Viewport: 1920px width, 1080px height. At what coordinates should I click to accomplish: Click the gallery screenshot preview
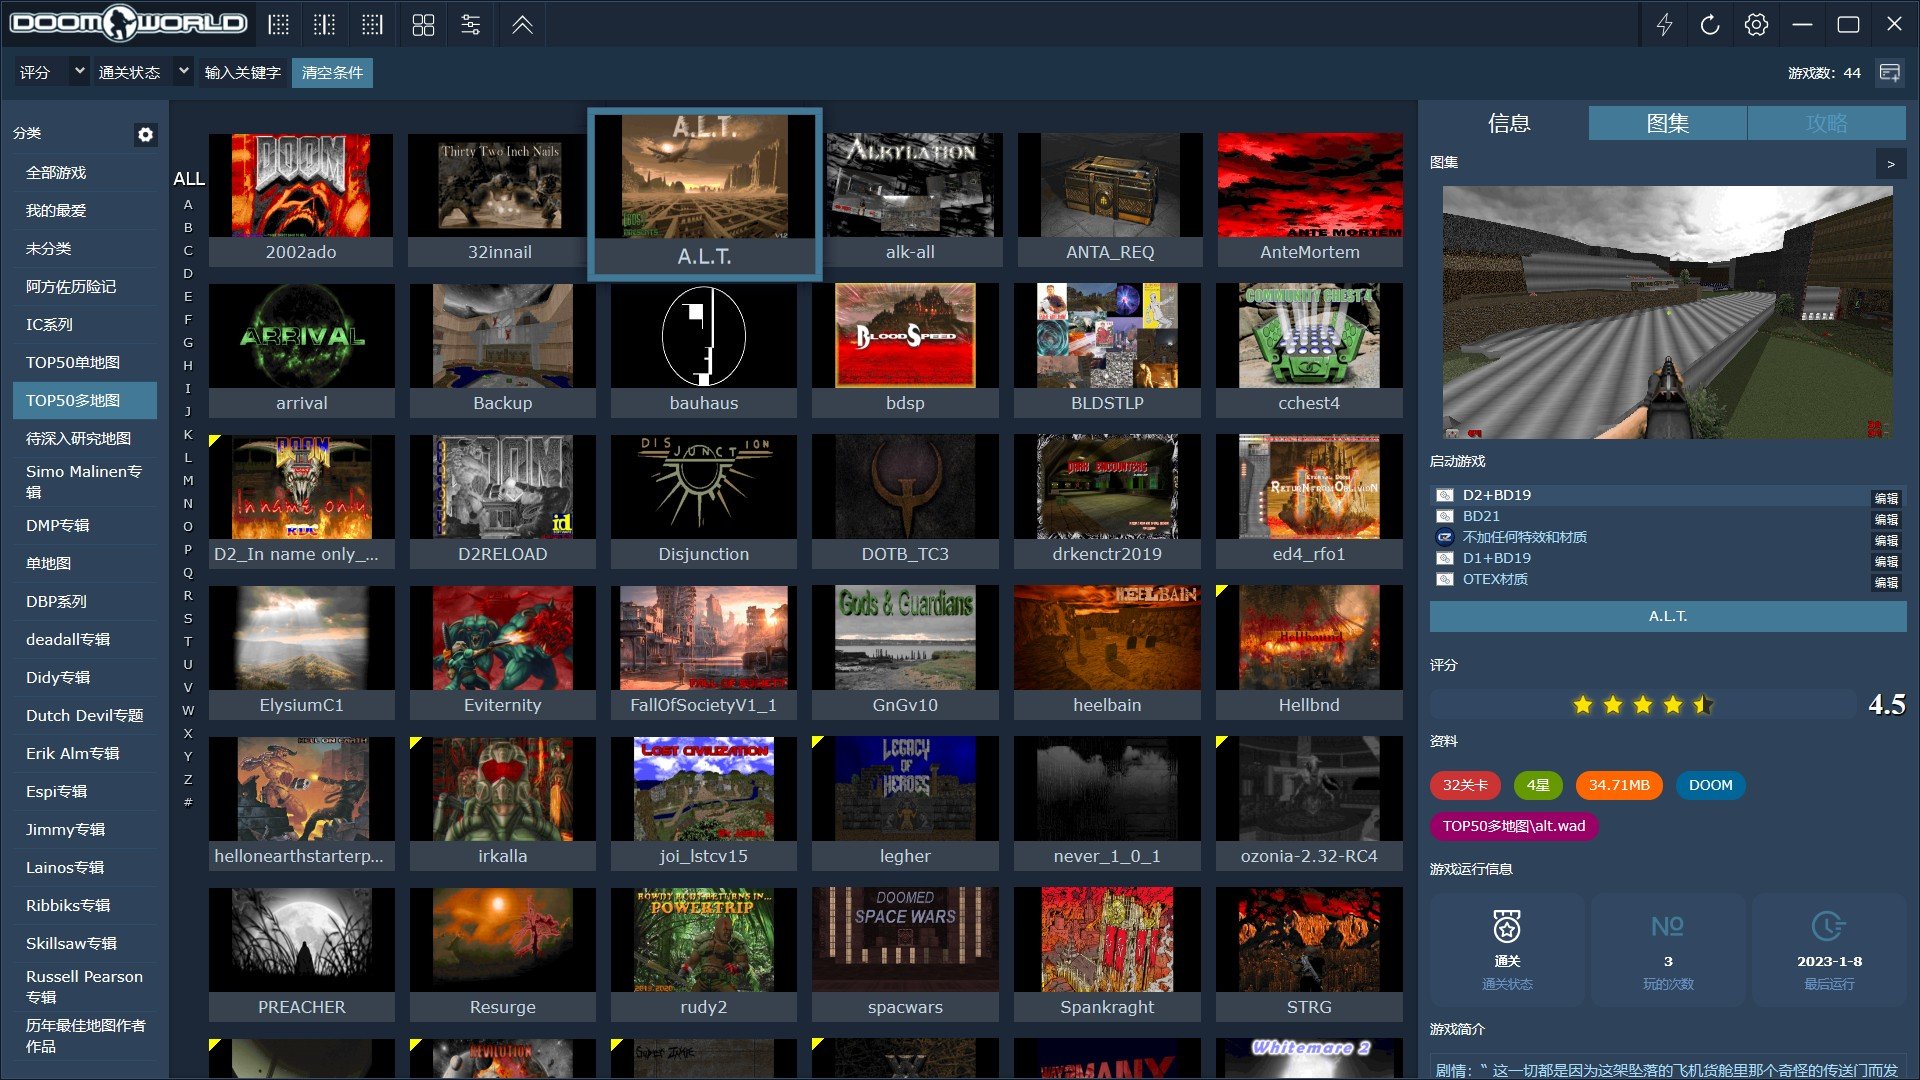pyautogui.click(x=1668, y=312)
